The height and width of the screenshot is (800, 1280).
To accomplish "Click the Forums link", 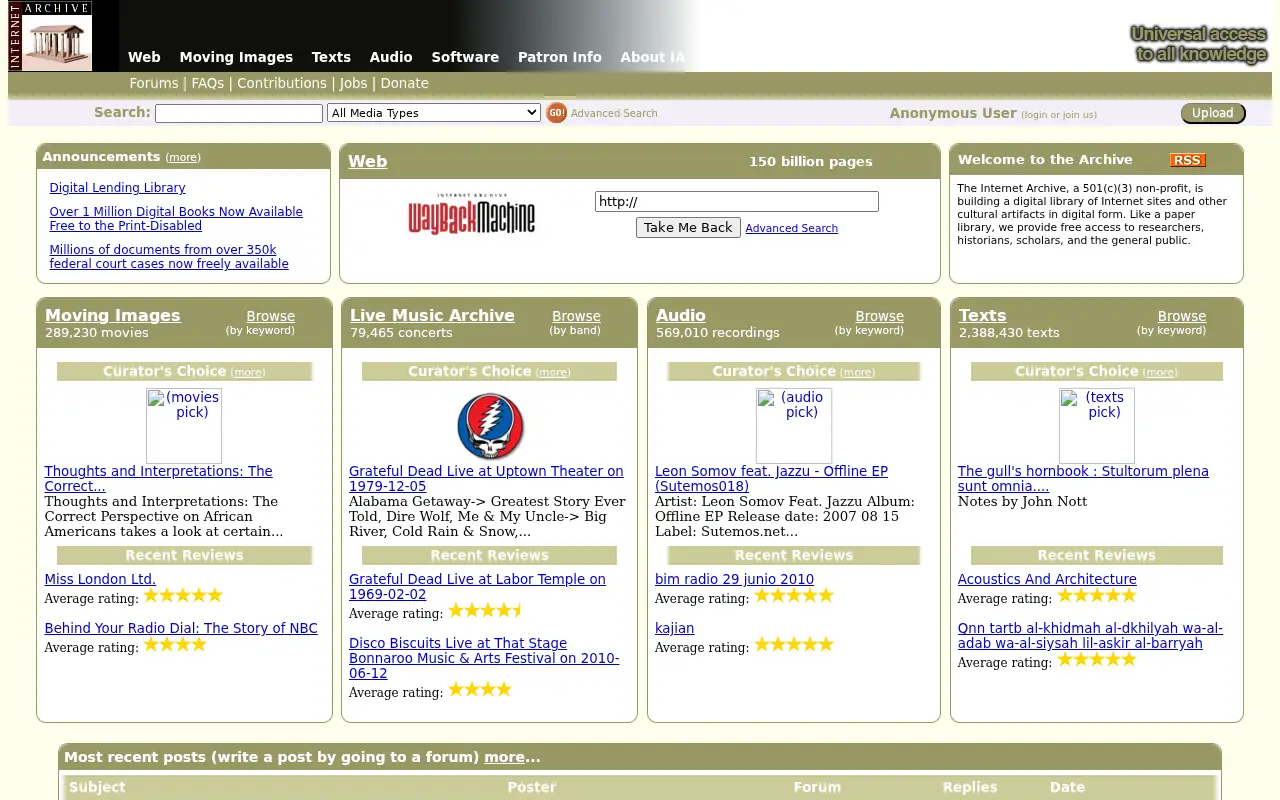I will pyautogui.click(x=154, y=84).
